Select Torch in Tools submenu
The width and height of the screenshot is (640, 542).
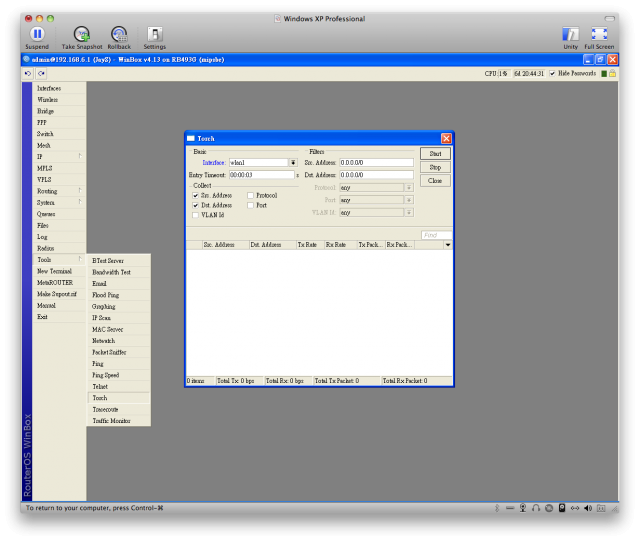pos(119,398)
